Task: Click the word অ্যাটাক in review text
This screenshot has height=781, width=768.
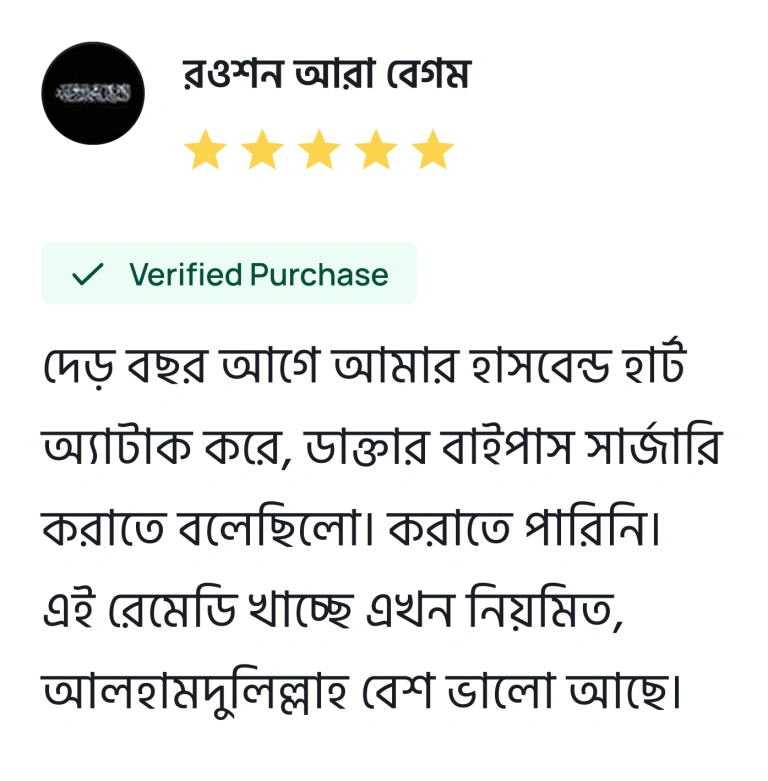Action: click(118, 445)
